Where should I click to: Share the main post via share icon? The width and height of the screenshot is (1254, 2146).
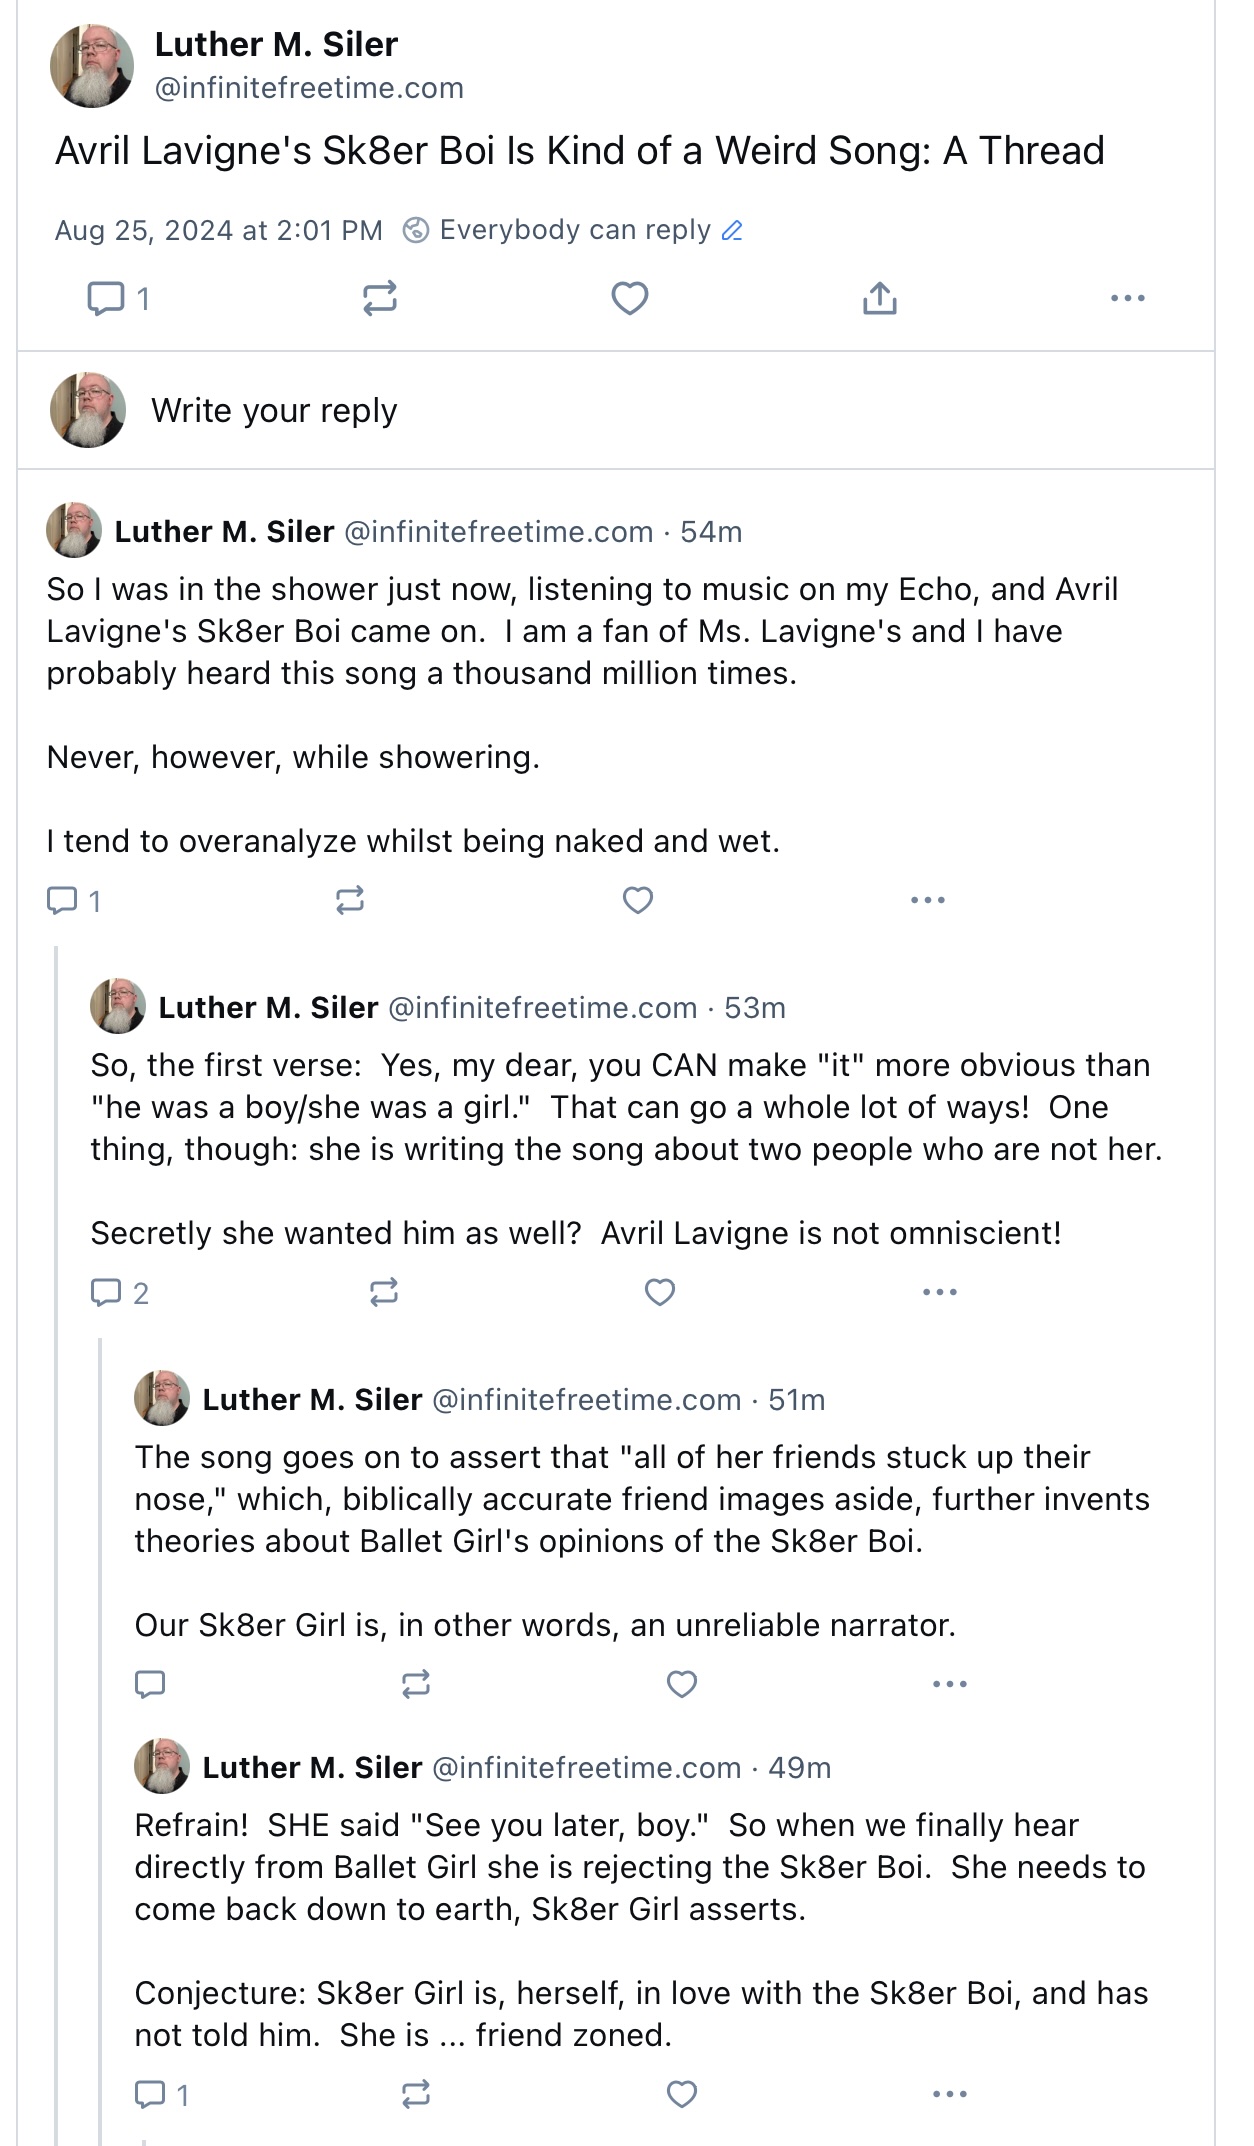coord(879,298)
